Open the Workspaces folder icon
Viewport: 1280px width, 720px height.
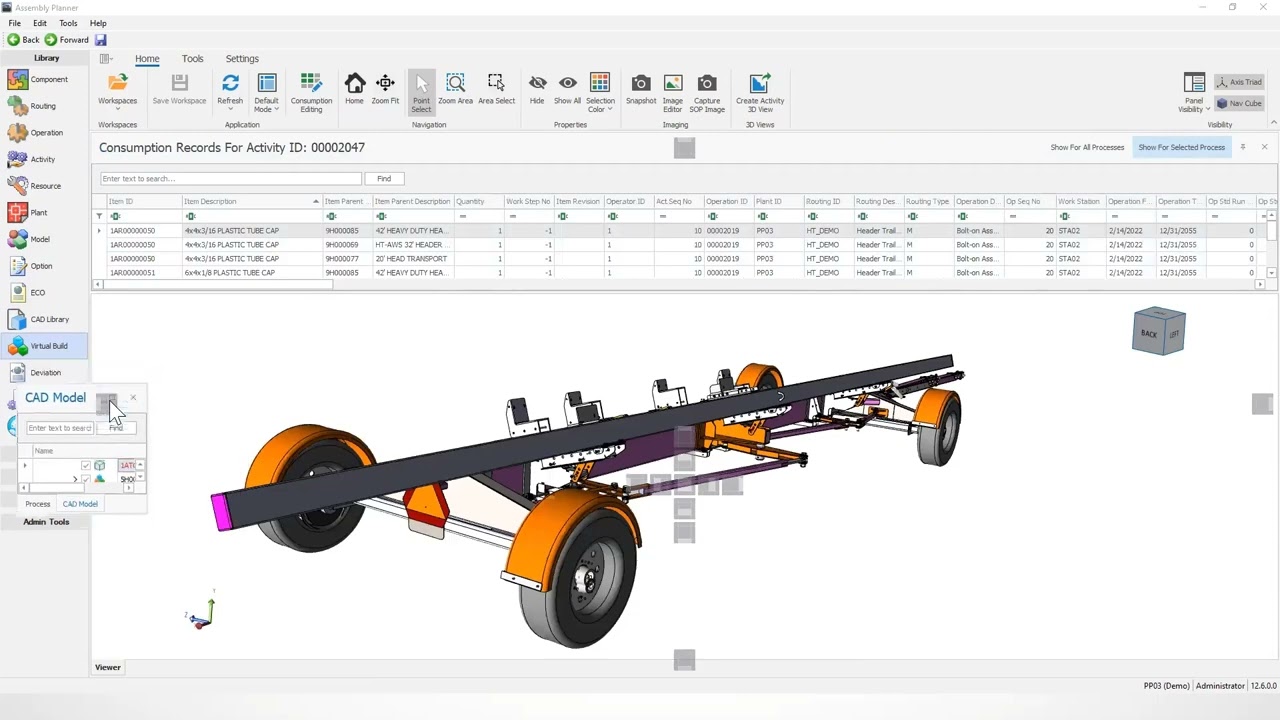117,83
